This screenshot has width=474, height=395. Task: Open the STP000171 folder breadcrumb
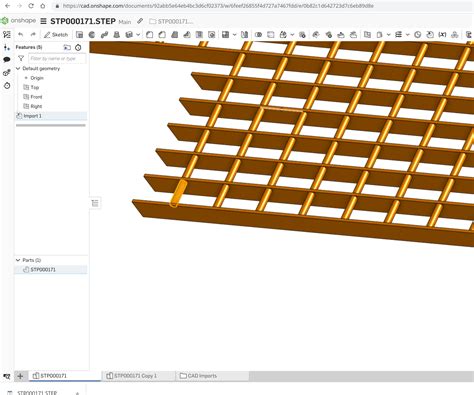click(x=171, y=21)
